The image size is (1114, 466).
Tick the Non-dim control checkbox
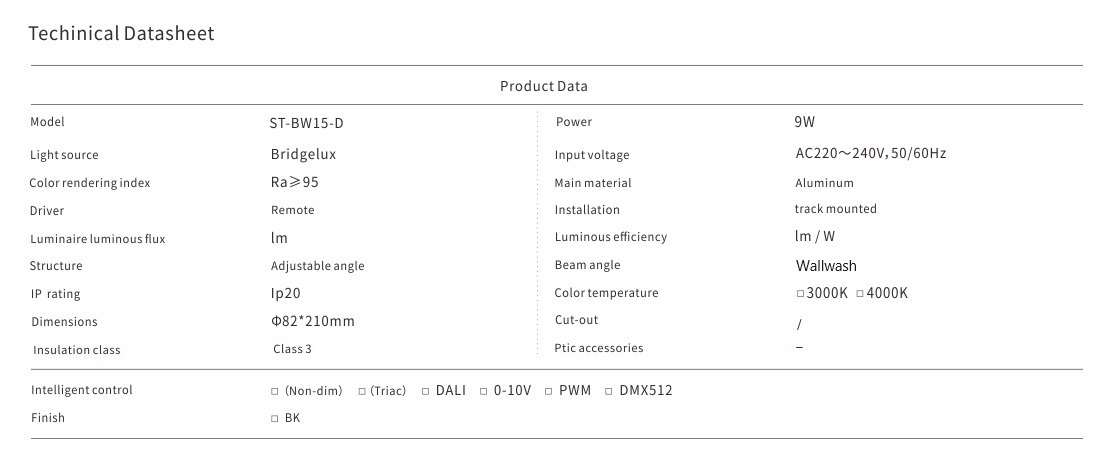click(275, 391)
